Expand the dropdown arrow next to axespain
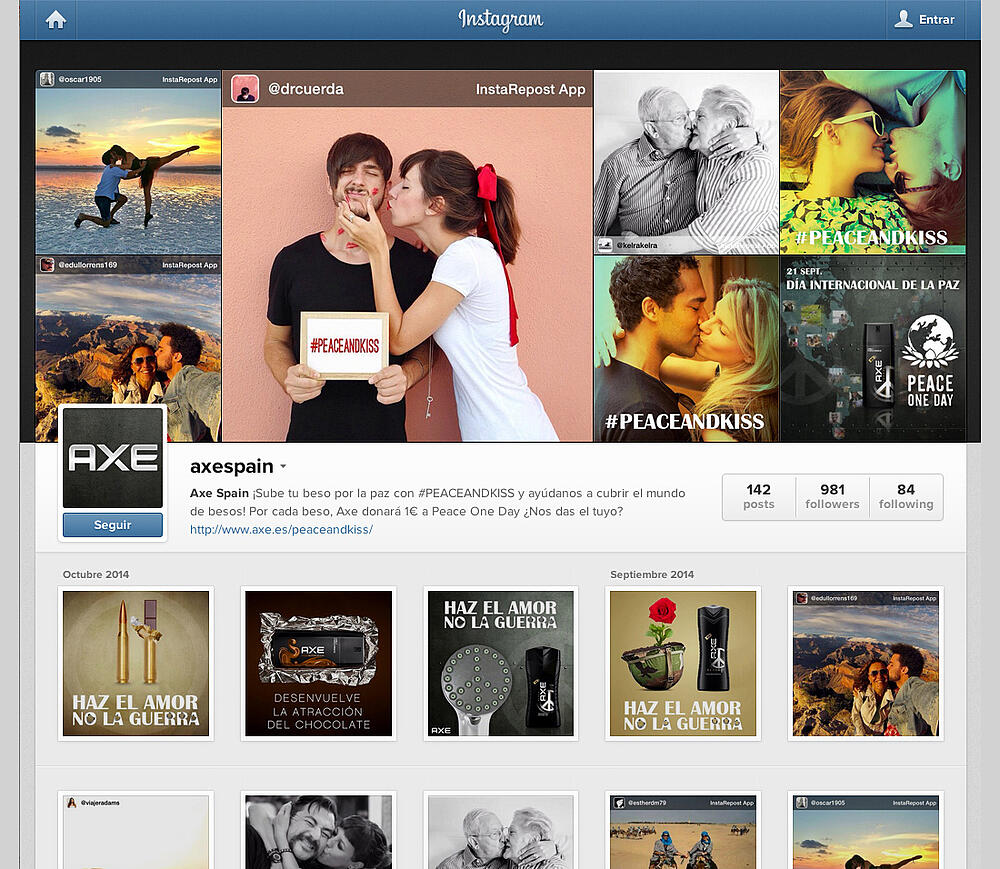 [283, 467]
